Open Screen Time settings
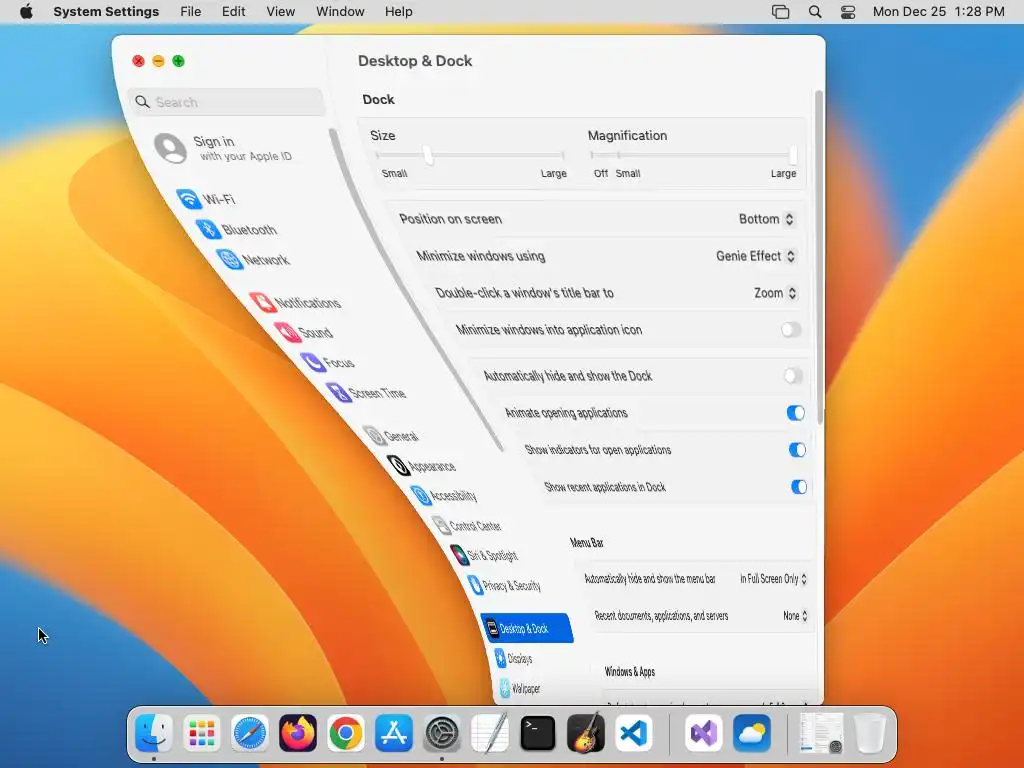 coord(366,392)
